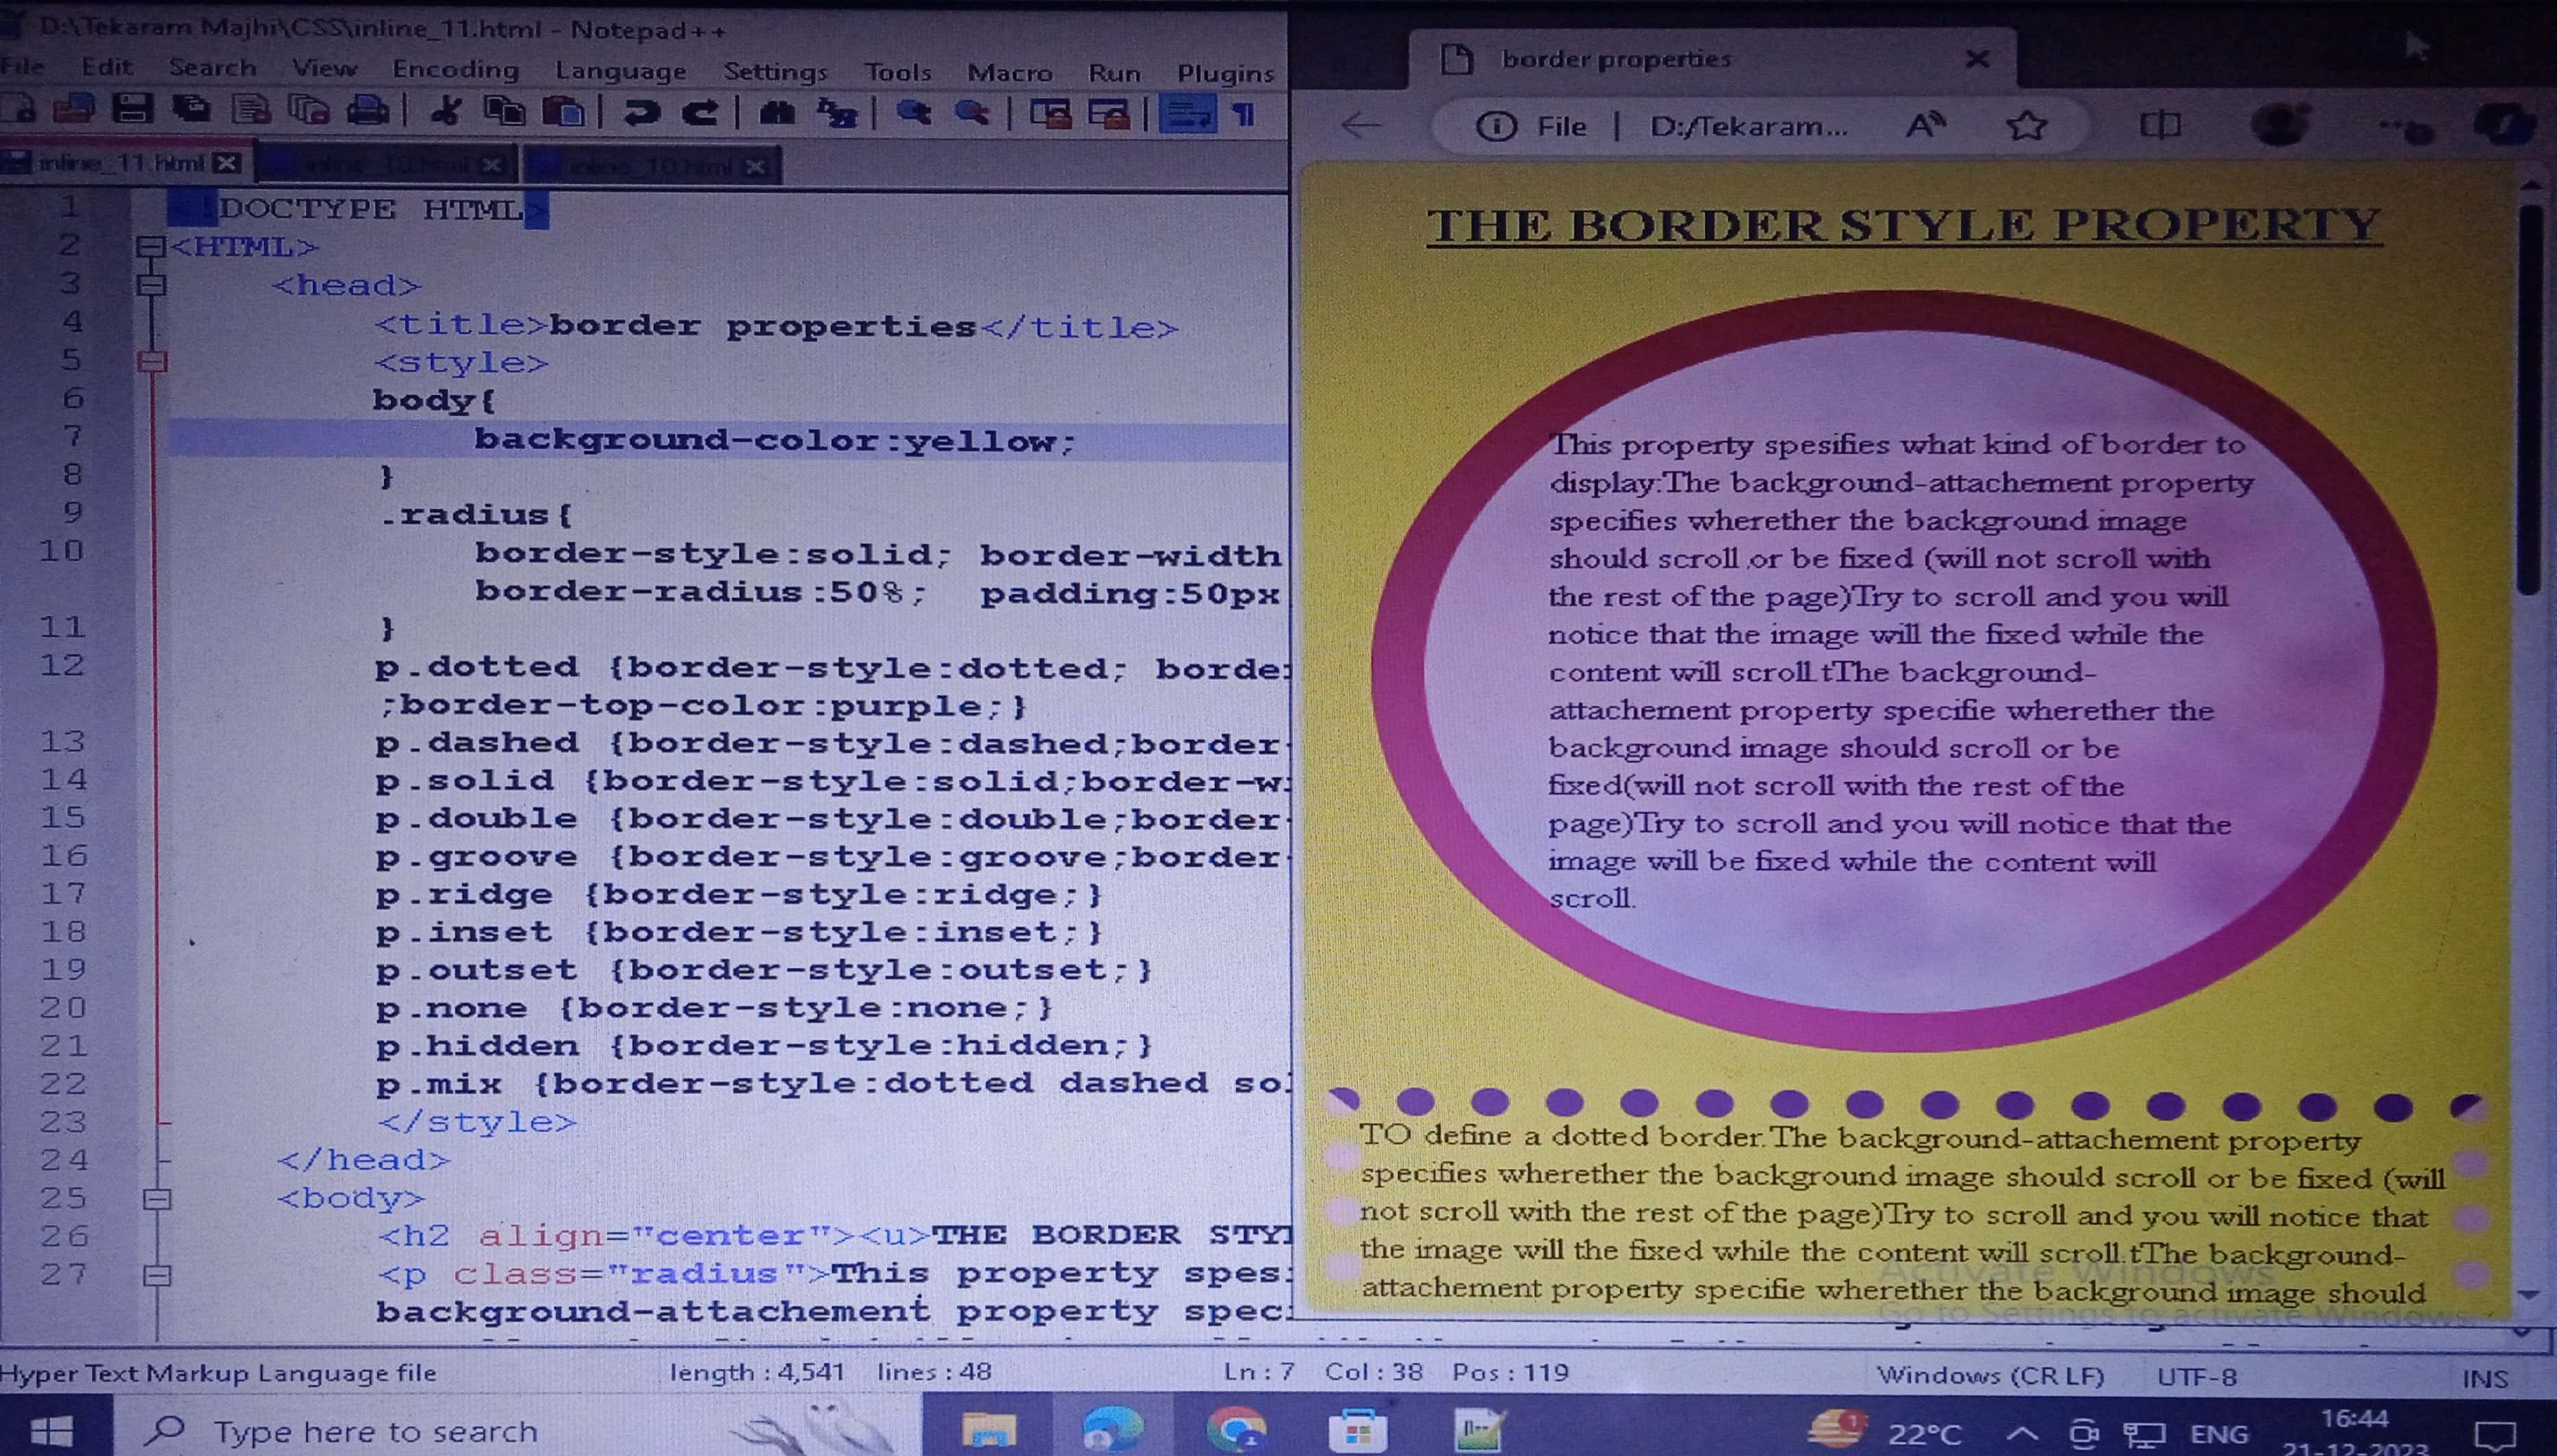This screenshot has width=2557, height=1456.
Task: Open the Plugins menu
Action: 1225,73
